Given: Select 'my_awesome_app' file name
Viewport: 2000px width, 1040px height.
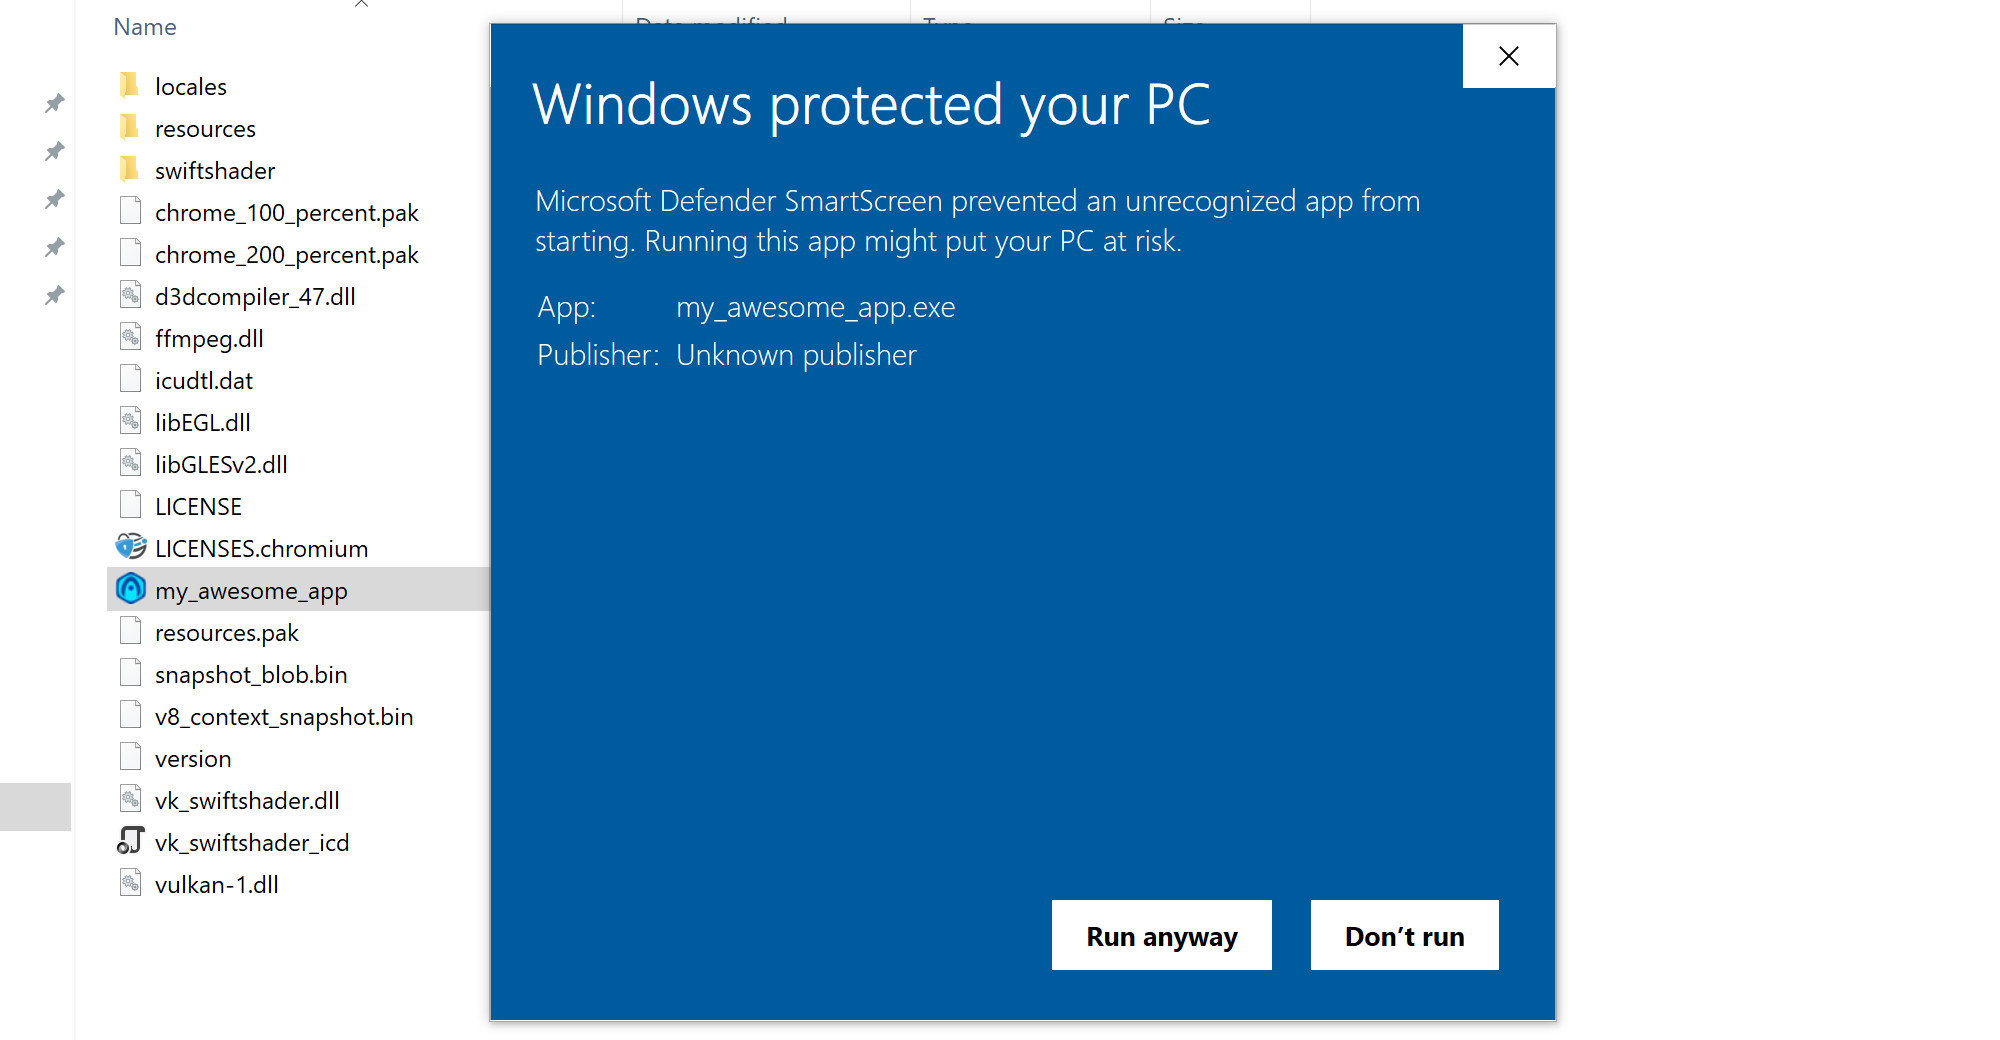Looking at the screenshot, I should pyautogui.click(x=251, y=591).
